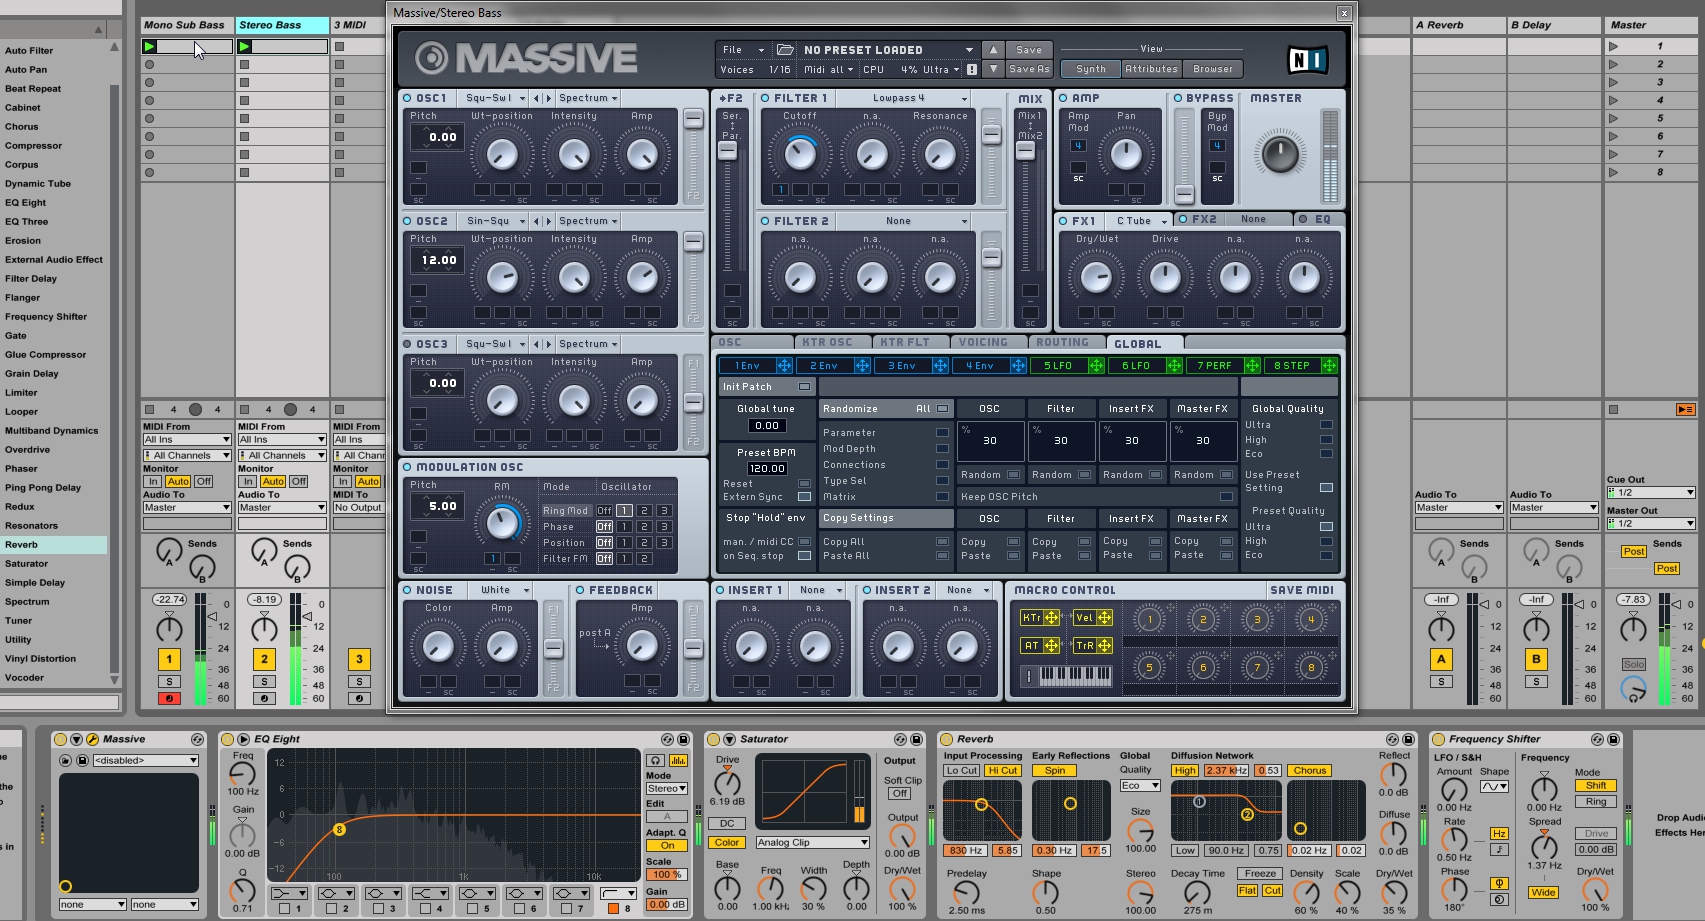Enable EQ Eight band 1 checkbox

(285, 909)
